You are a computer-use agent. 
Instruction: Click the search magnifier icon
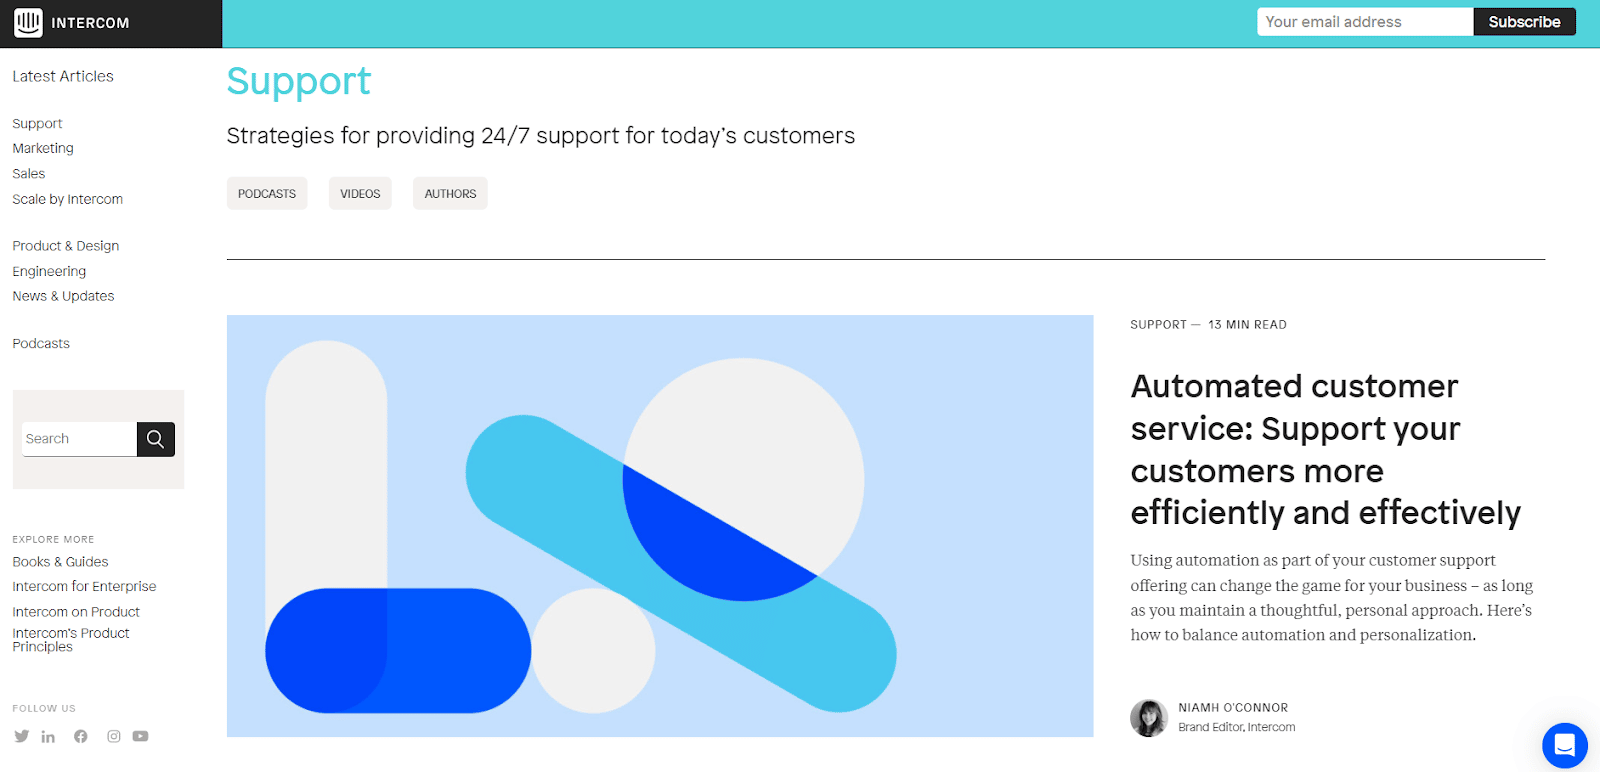(155, 438)
